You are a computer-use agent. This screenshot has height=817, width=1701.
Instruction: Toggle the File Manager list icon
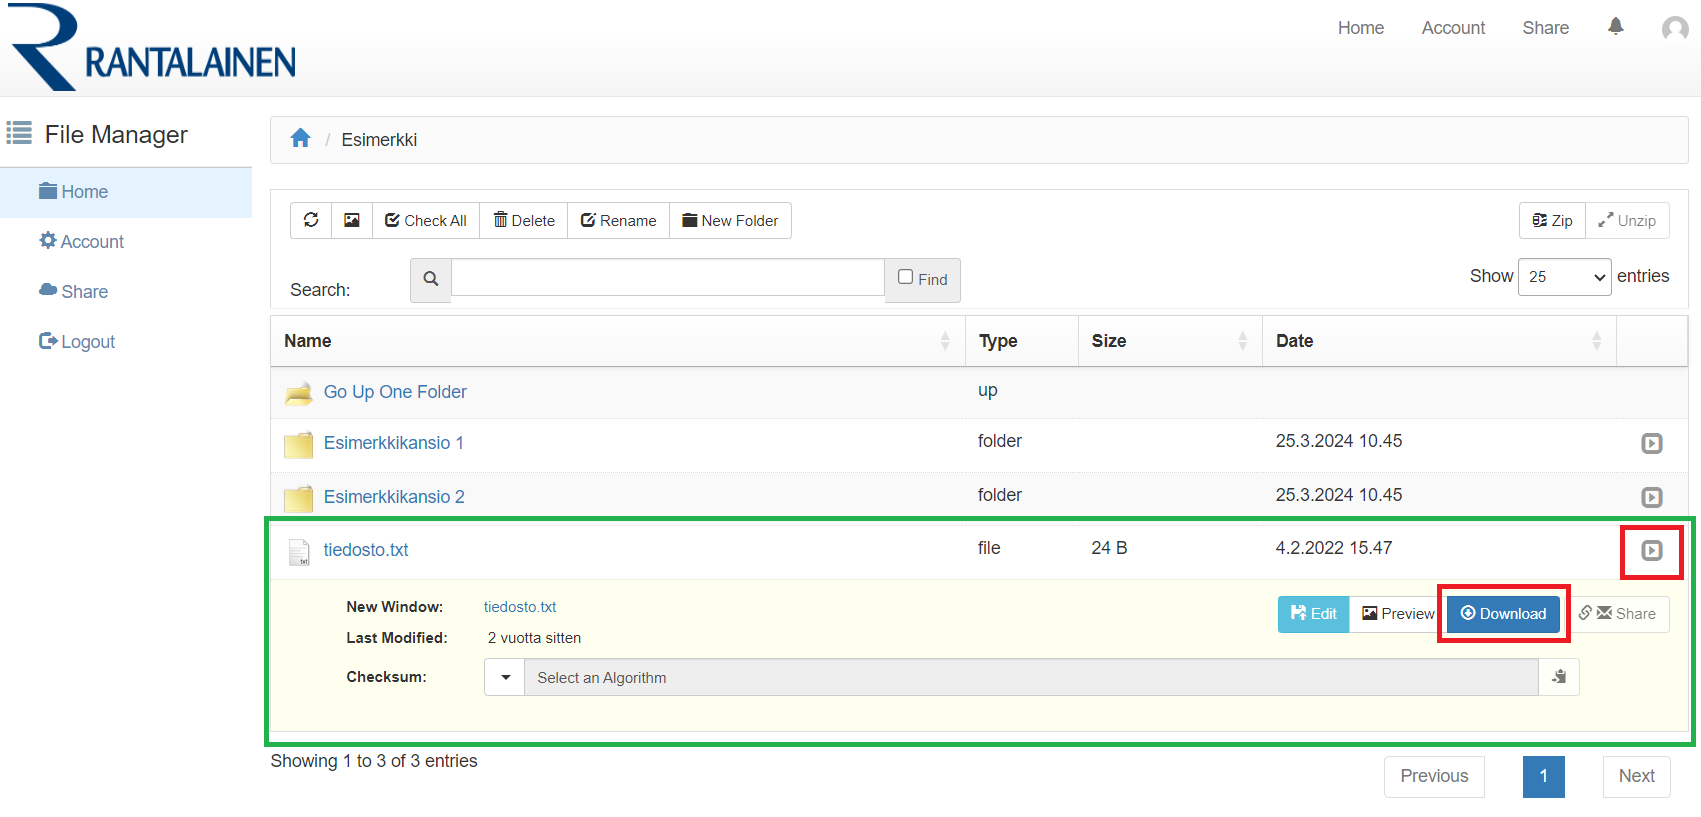pos(19,133)
